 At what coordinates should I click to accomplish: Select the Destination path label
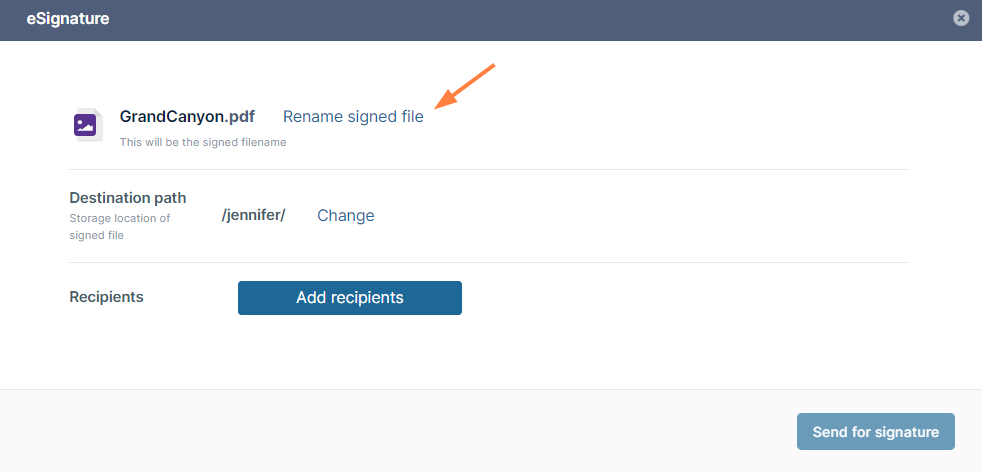128,198
